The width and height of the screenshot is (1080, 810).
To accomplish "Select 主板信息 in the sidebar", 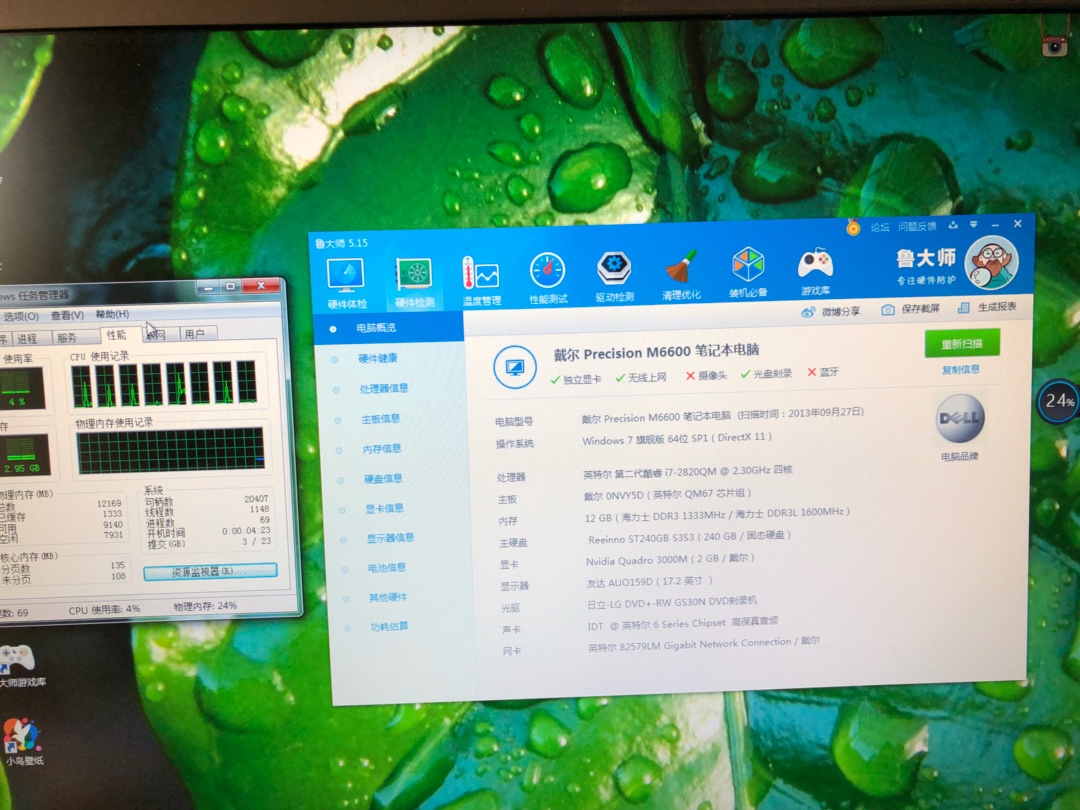I will point(380,419).
